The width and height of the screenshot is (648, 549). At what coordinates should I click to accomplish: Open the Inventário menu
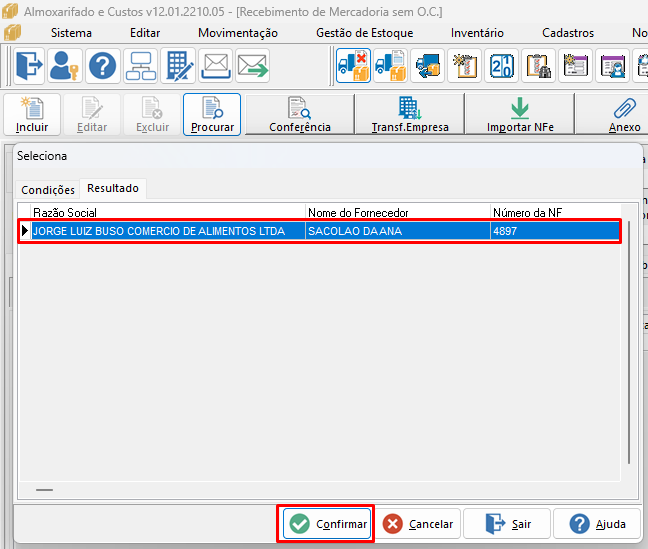click(x=477, y=33)
